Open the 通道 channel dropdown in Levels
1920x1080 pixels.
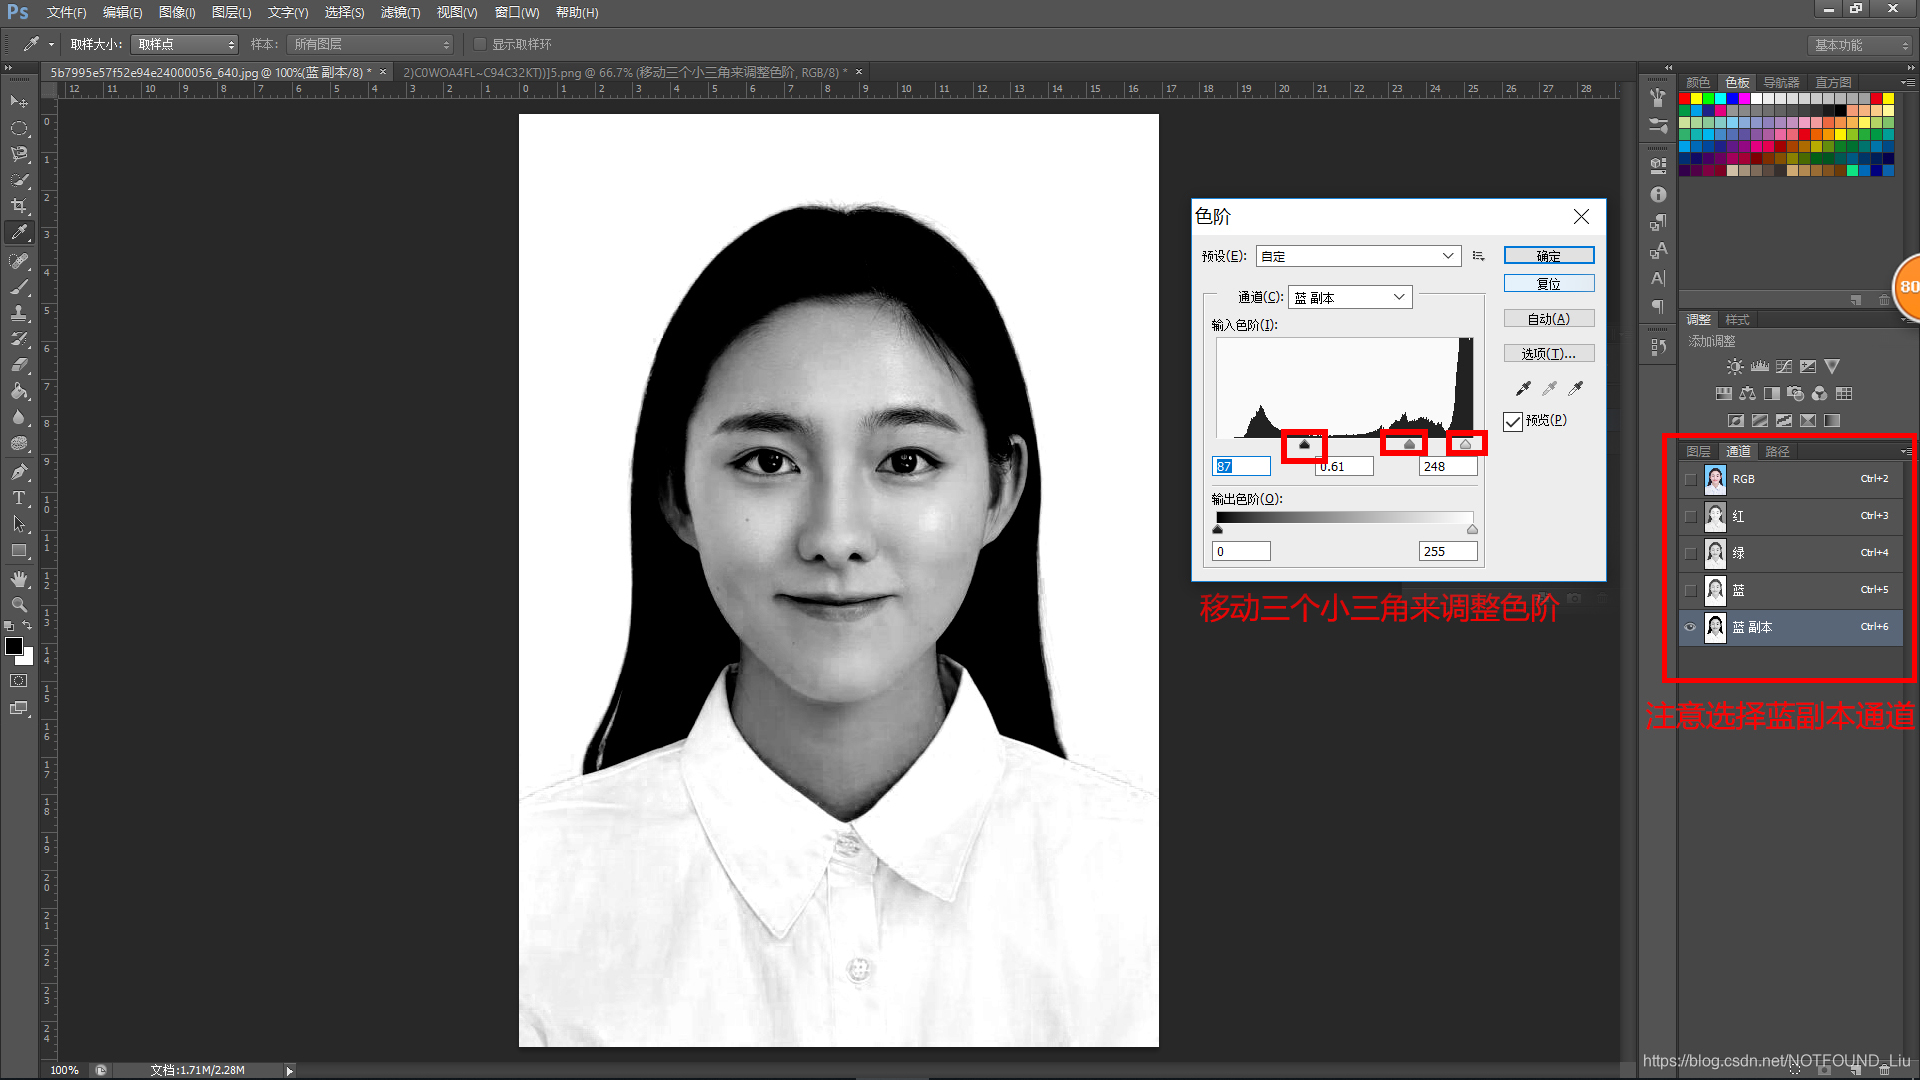click(x=1350, y=297)
